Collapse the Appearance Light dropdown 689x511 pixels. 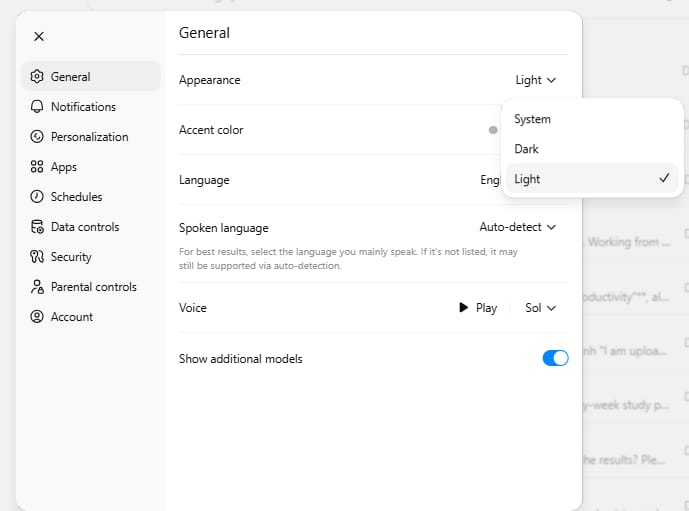(536, 80)
